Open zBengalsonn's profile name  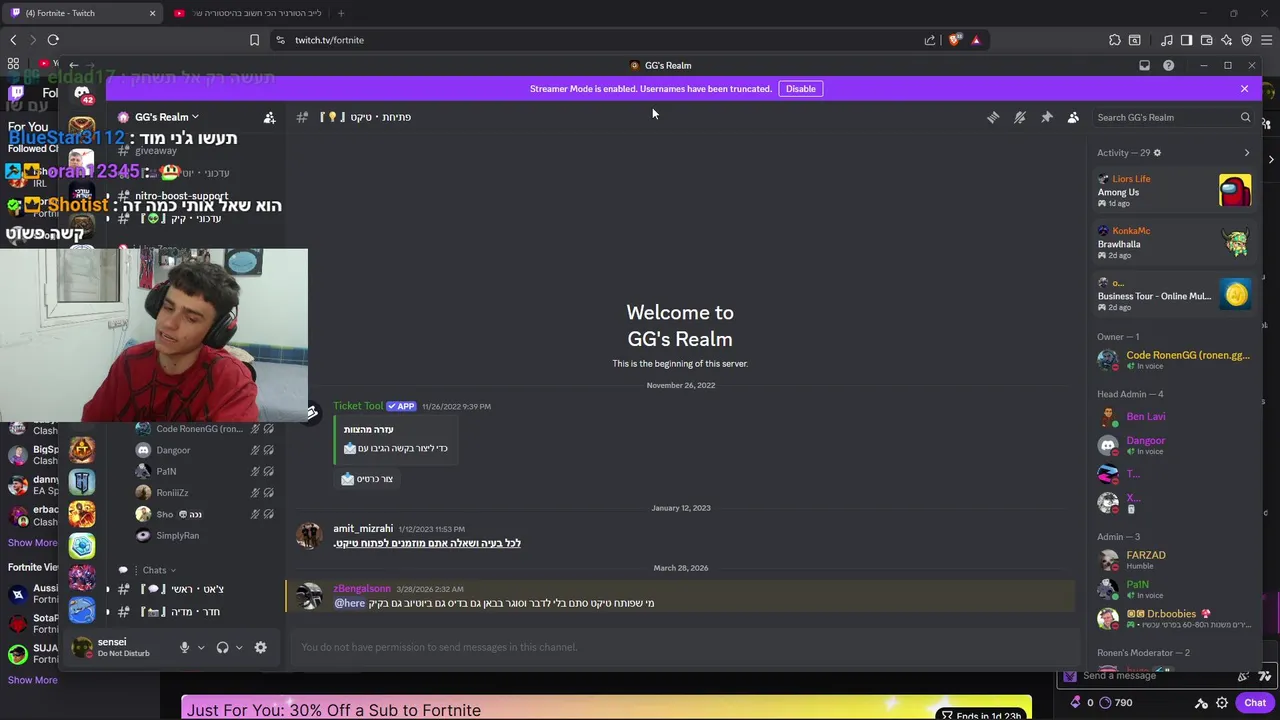[x=362, y=589]
